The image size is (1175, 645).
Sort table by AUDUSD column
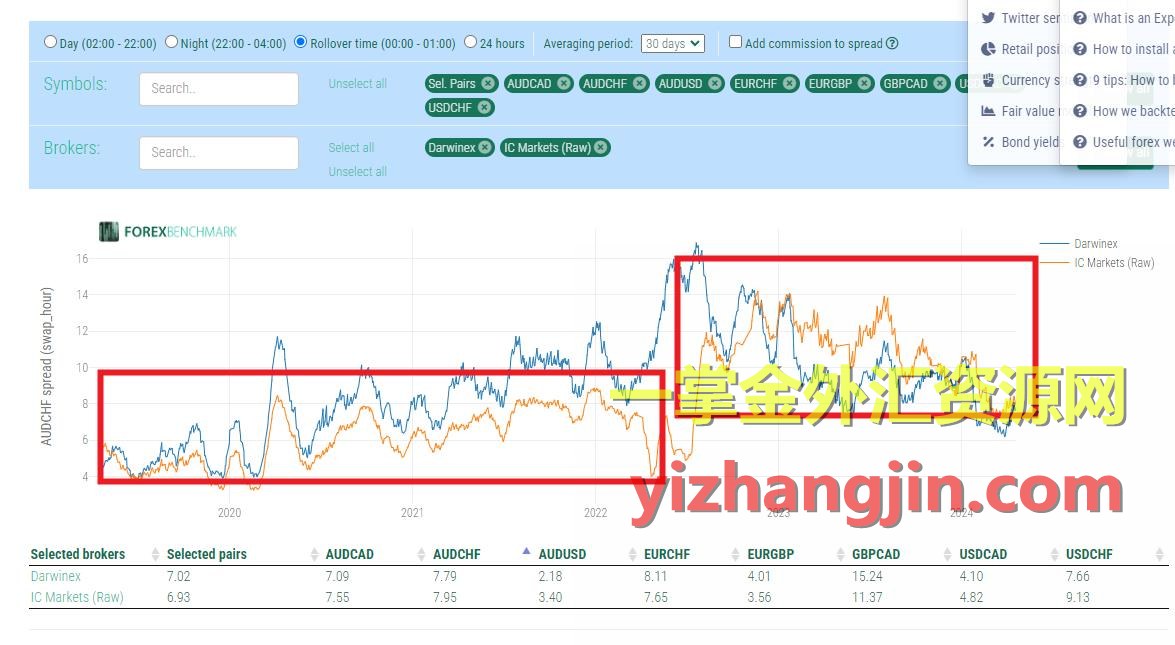point(562,554)
